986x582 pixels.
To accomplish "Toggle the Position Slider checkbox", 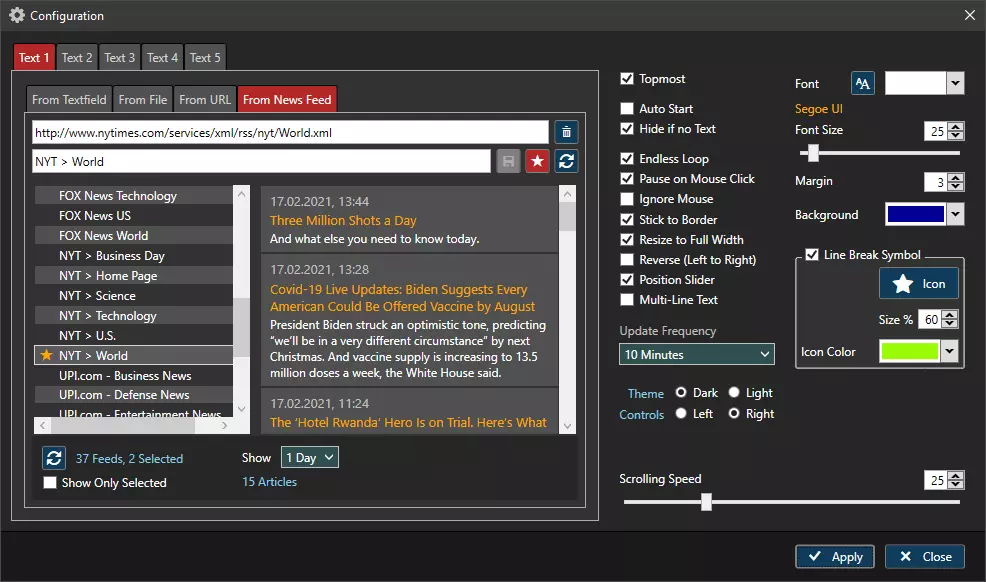I will 627,280.
